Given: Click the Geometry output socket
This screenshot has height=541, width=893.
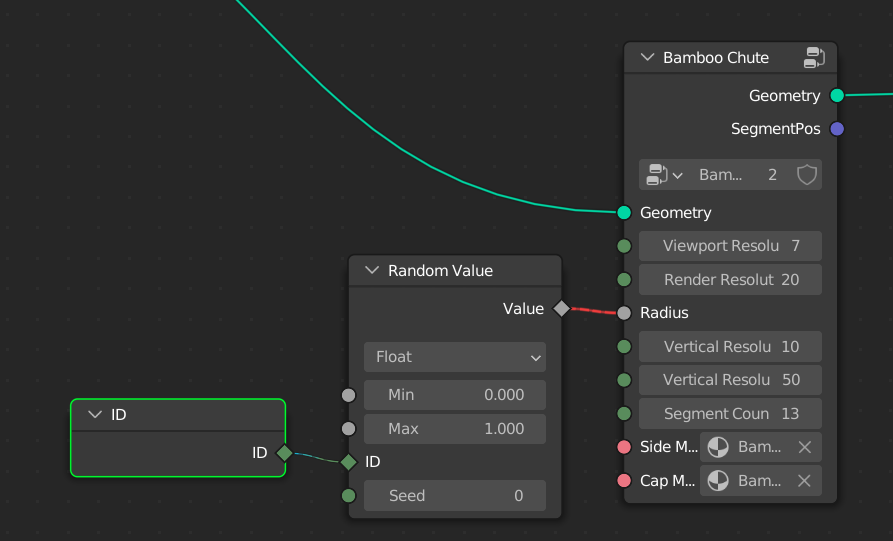Looking at the screenshot, I should [837, 96].
